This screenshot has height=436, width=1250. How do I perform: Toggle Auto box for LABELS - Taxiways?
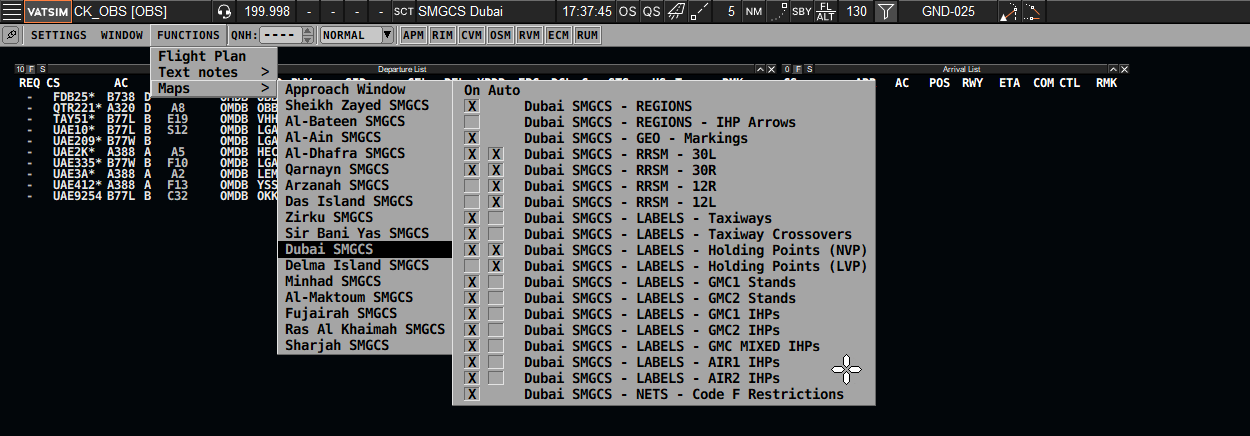[x=496, y=218]
